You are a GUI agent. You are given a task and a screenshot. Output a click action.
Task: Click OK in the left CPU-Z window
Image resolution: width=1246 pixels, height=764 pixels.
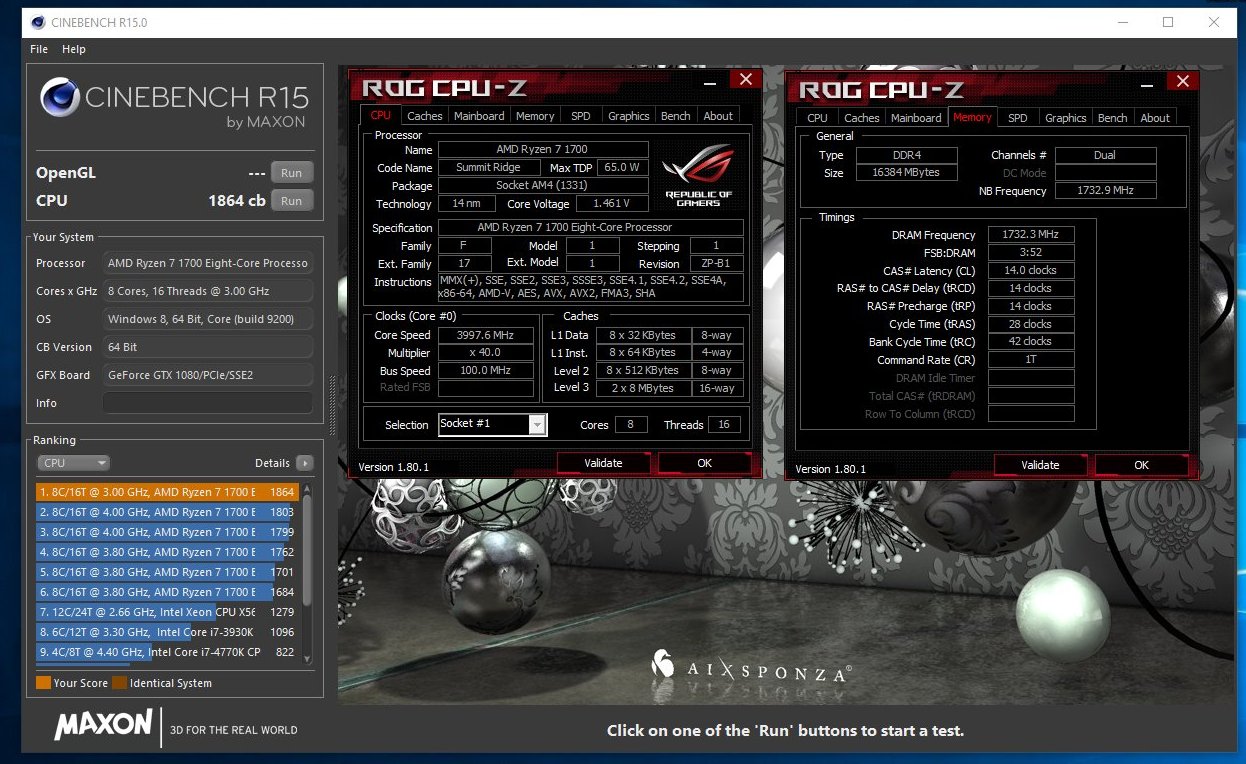point(705,463)
